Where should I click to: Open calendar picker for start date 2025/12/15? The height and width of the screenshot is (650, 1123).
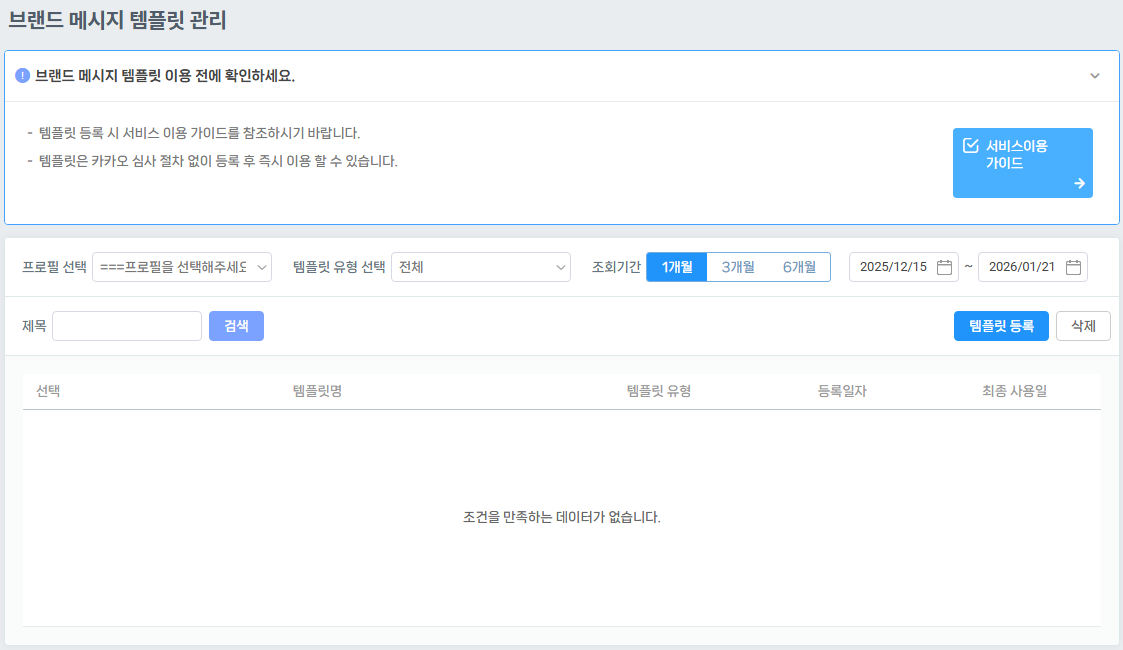point(944,267)
